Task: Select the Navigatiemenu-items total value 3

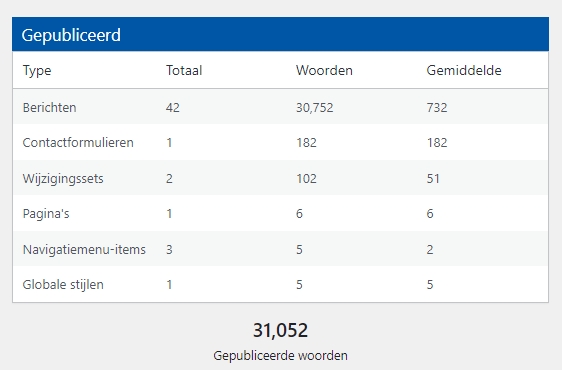Action: [169, 250]
